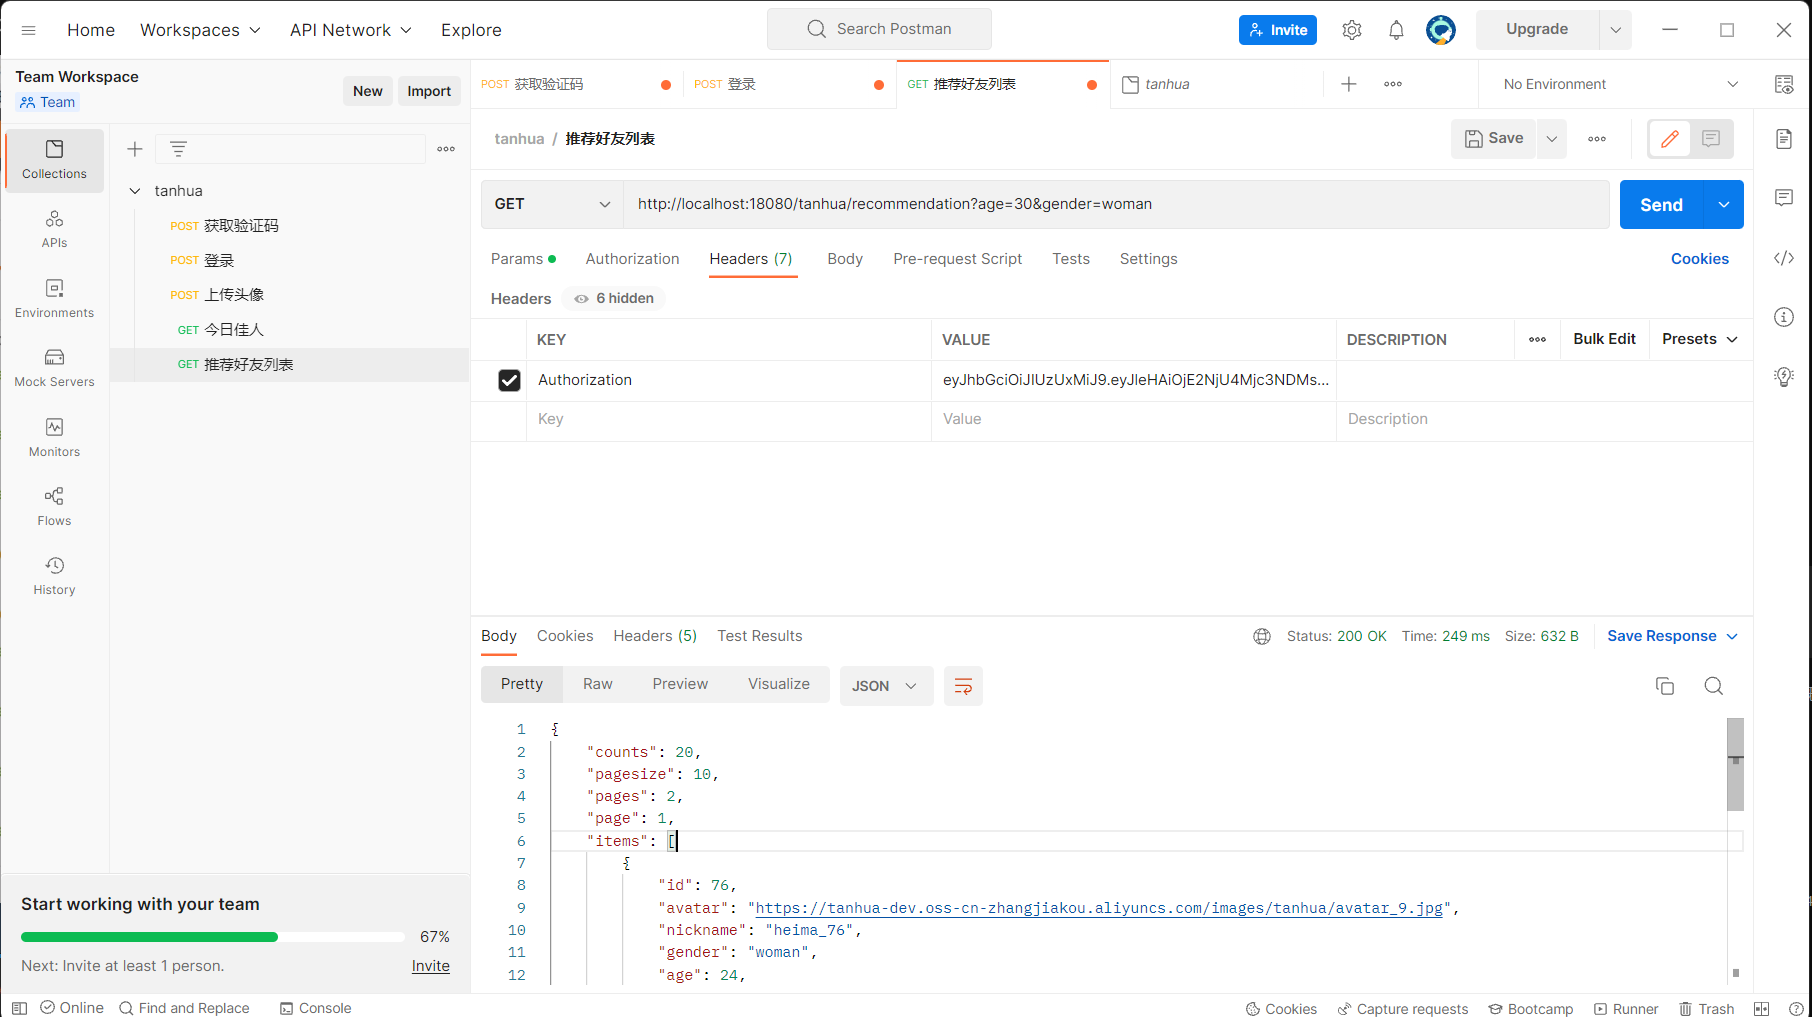Click the Save button

[1494, 139]
